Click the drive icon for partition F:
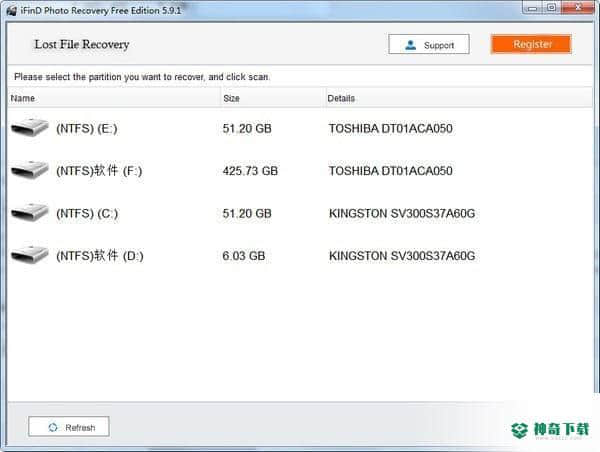 30,170
